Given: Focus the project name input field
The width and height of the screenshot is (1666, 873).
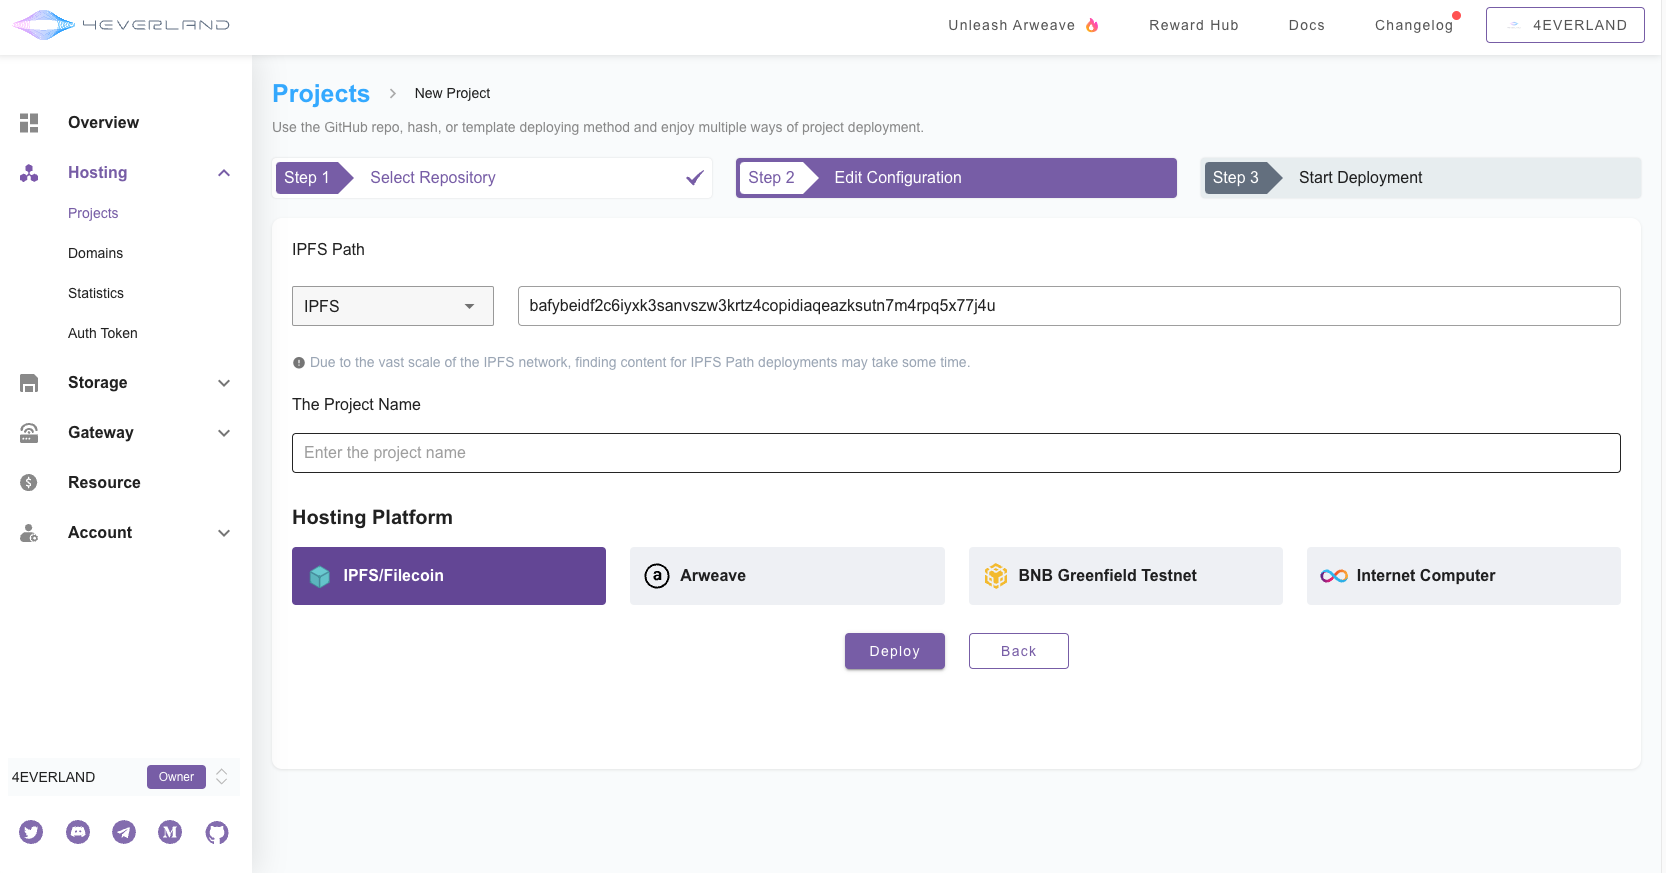Looking at the screenshot, I should click(x=955, y=453).
